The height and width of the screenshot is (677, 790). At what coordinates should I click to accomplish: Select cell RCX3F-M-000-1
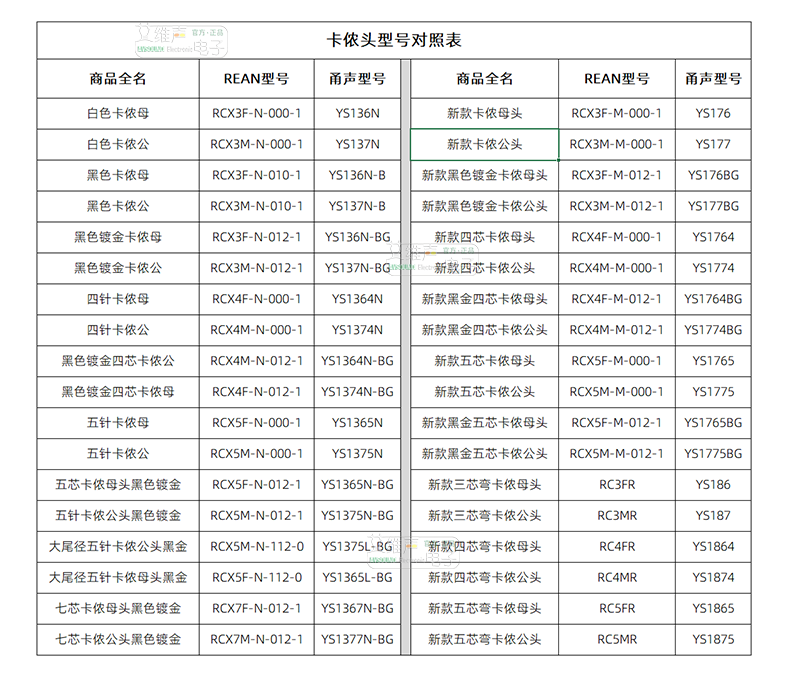click(x=617, y=114)
